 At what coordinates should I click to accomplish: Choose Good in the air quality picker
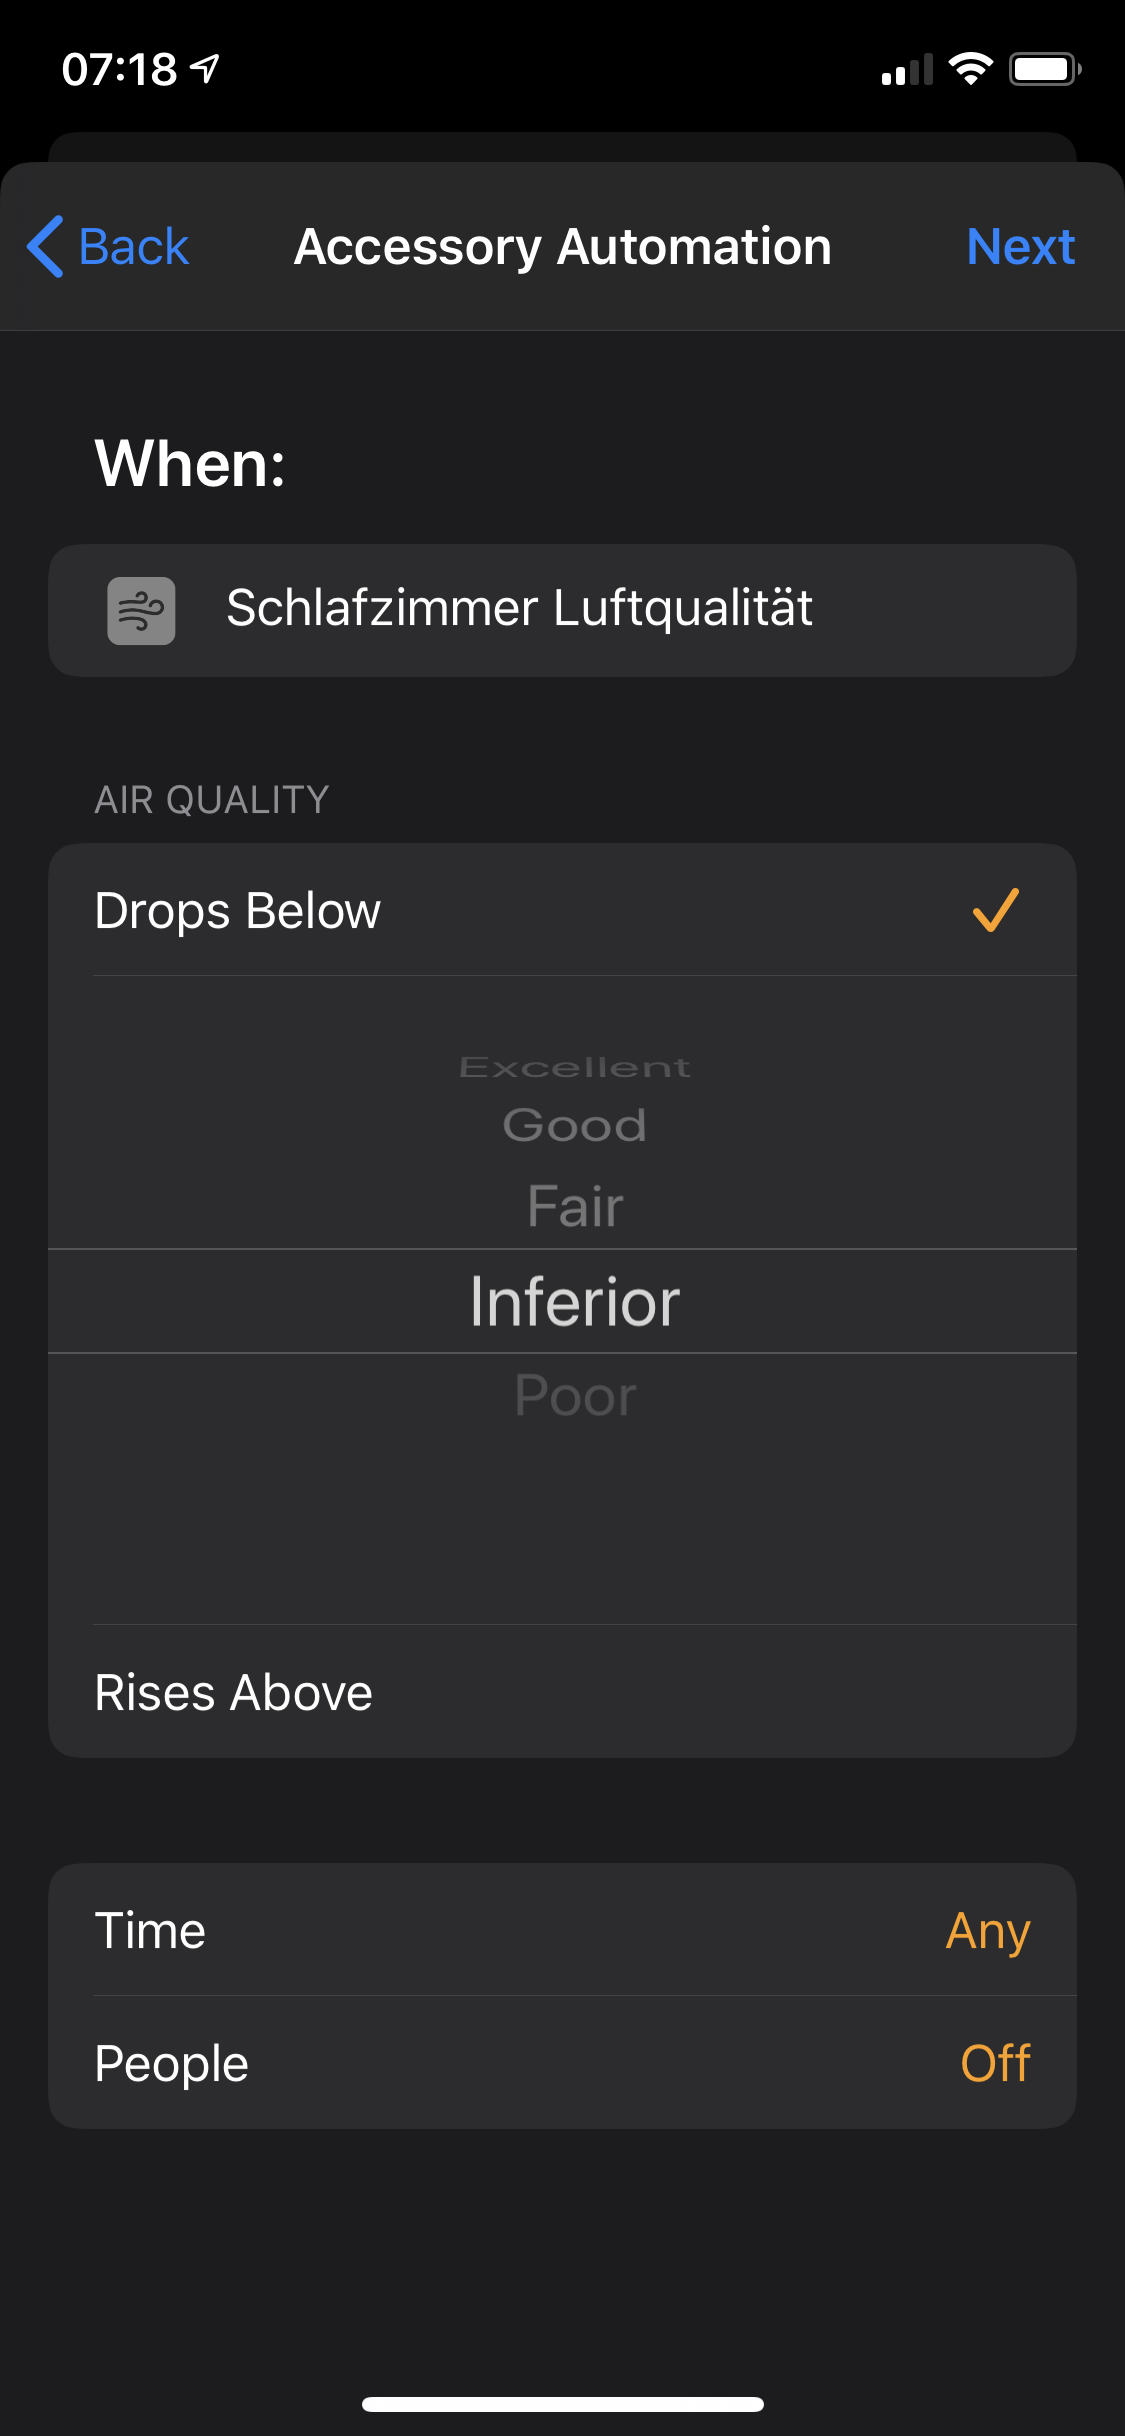575,1126
